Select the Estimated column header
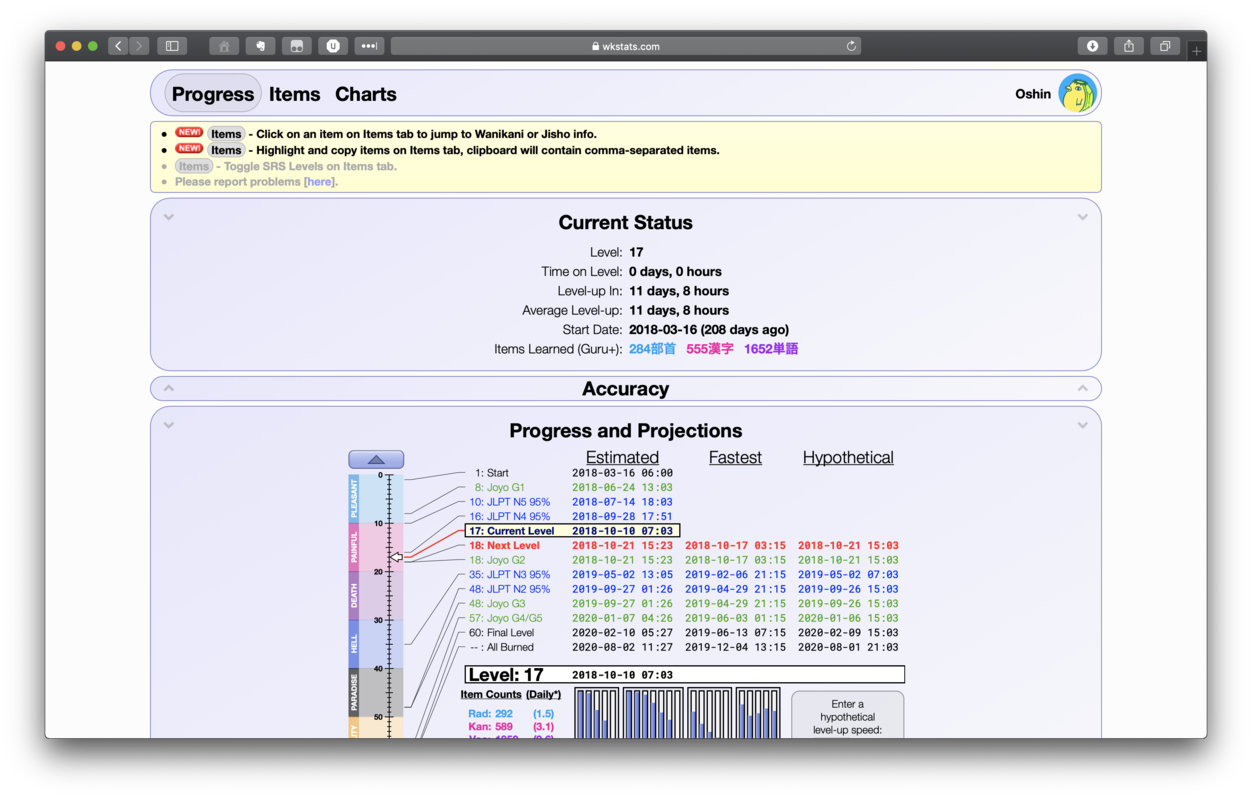Viewport: 1252px width, 798px height. point(622,457)
